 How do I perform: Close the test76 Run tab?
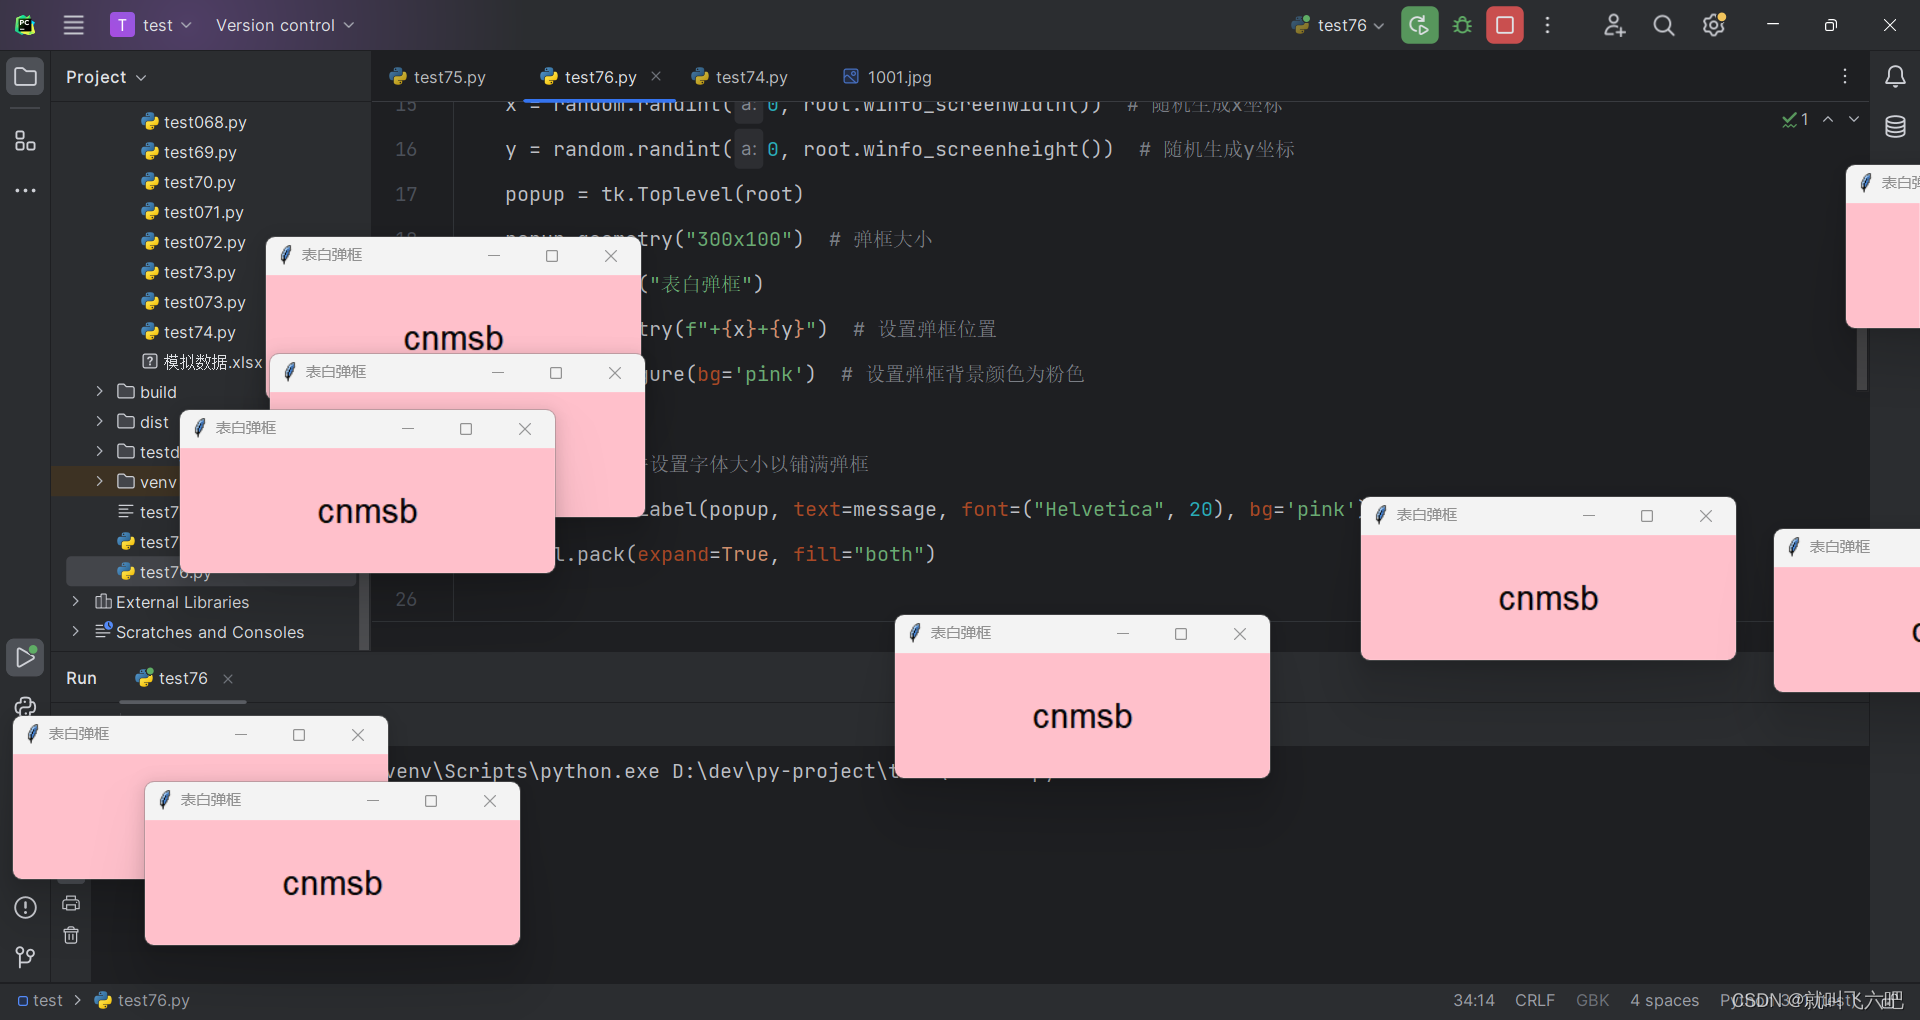(x=228, y=678)
